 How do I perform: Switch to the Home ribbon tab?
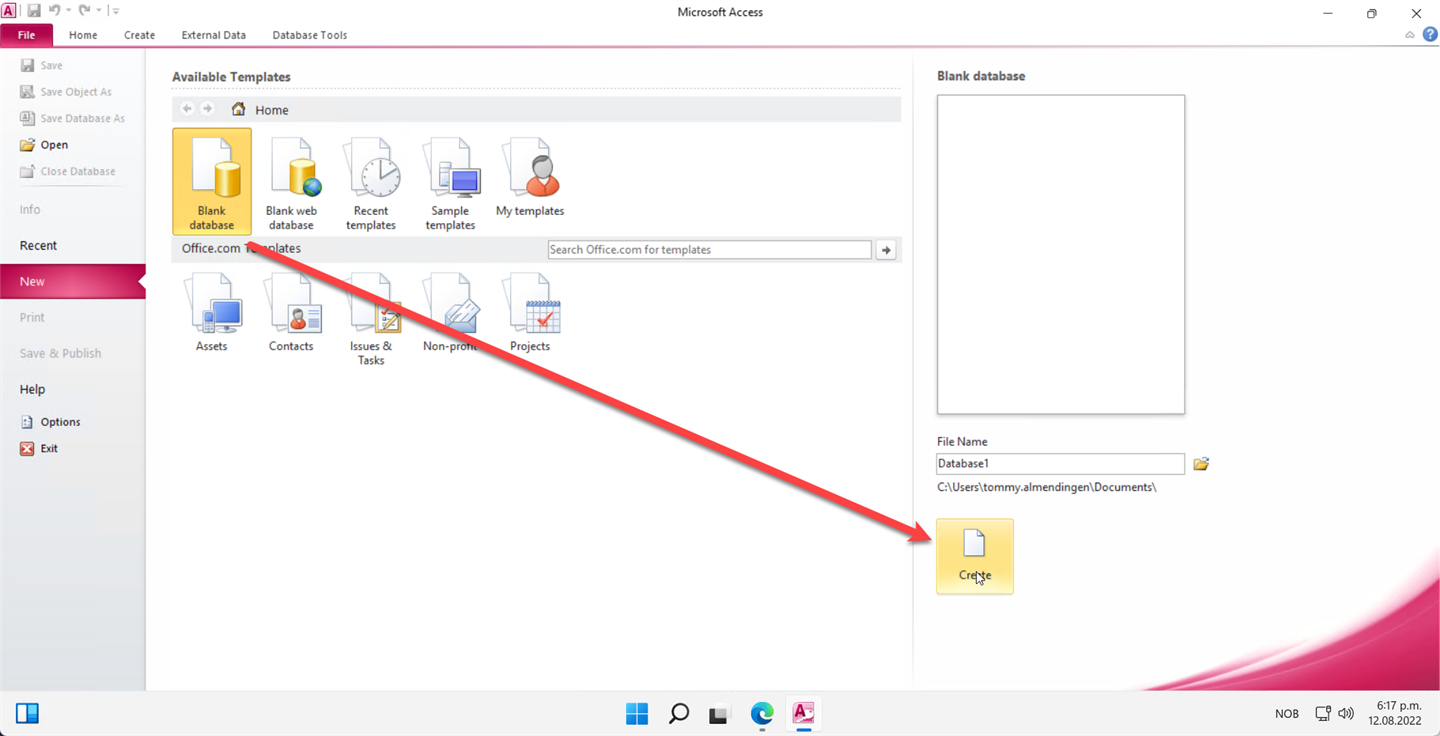coord(83,35)
